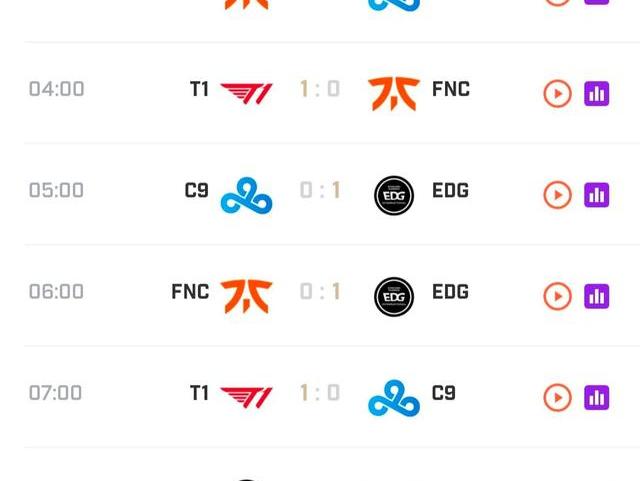Play the 06:00 FNC vs EDG match video
This screenshot has height=481, width=640.
pyautogui.click(x=557, y=296)
